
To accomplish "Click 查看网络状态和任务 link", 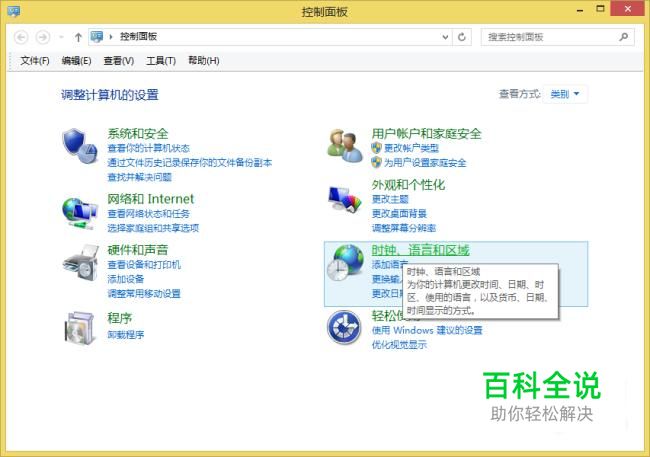I will [148, 214].
